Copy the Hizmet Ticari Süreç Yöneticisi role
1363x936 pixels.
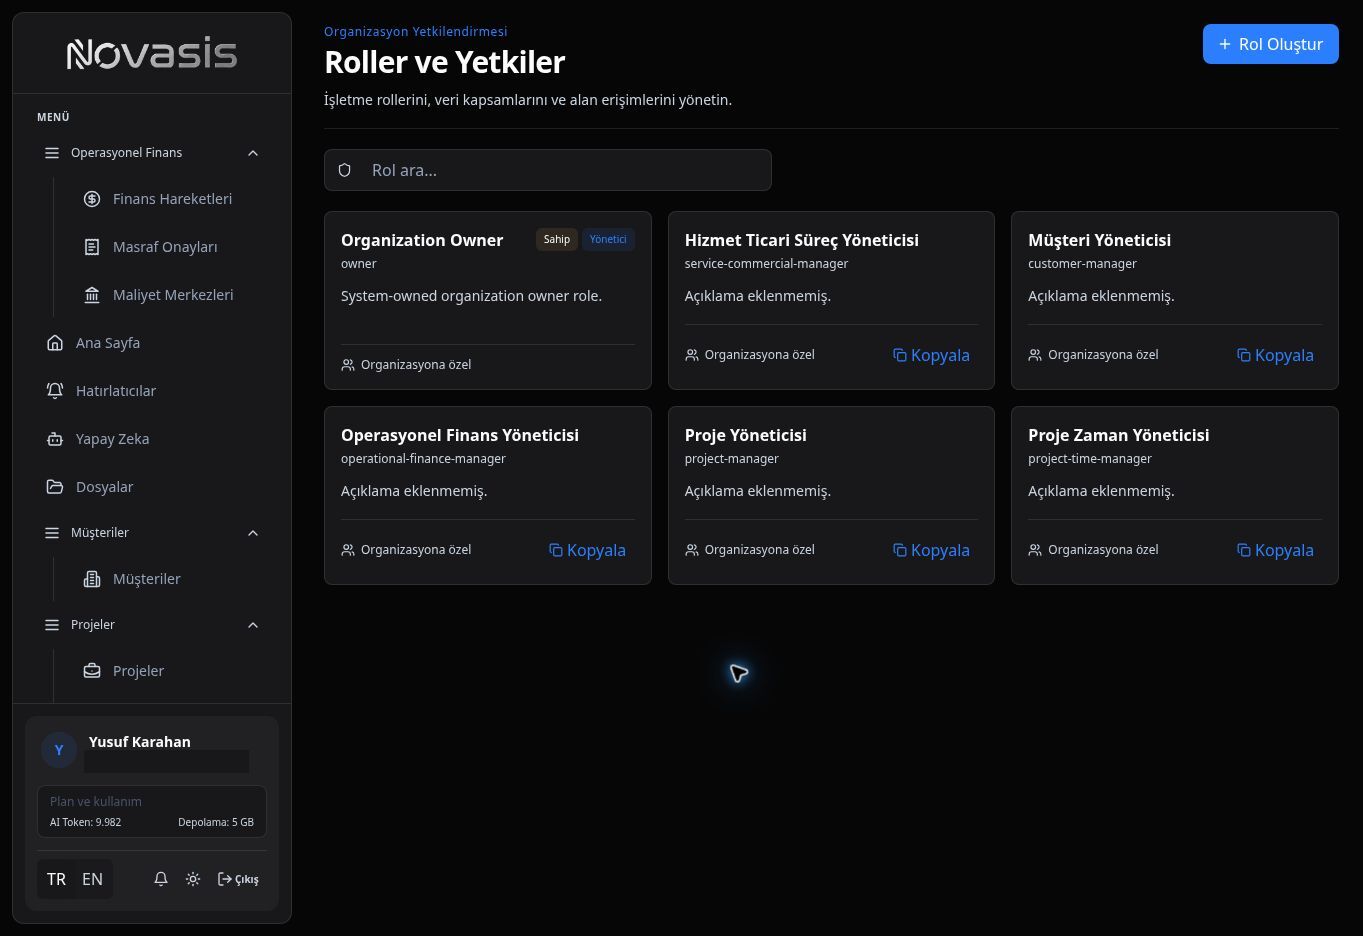click(x=931, y=355)
